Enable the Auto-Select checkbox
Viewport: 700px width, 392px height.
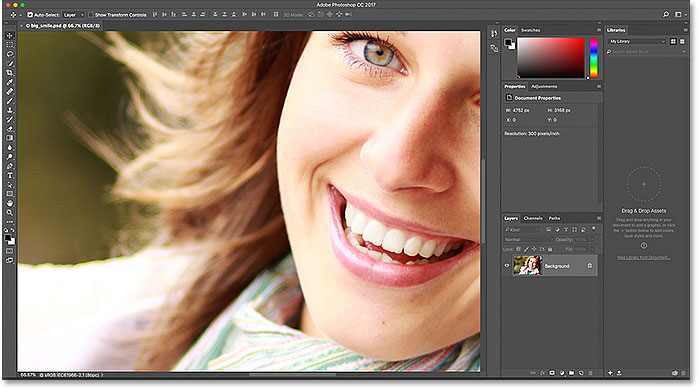(x=30, y=15)
